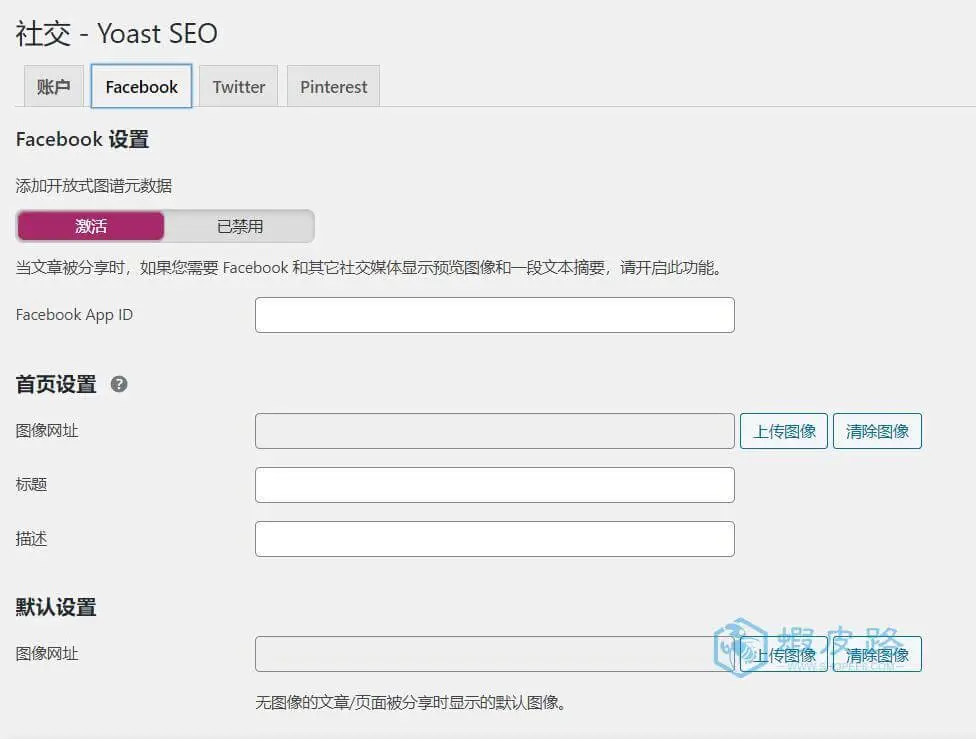
Task: Switch to the Pinterest tab
Action: 333,87
